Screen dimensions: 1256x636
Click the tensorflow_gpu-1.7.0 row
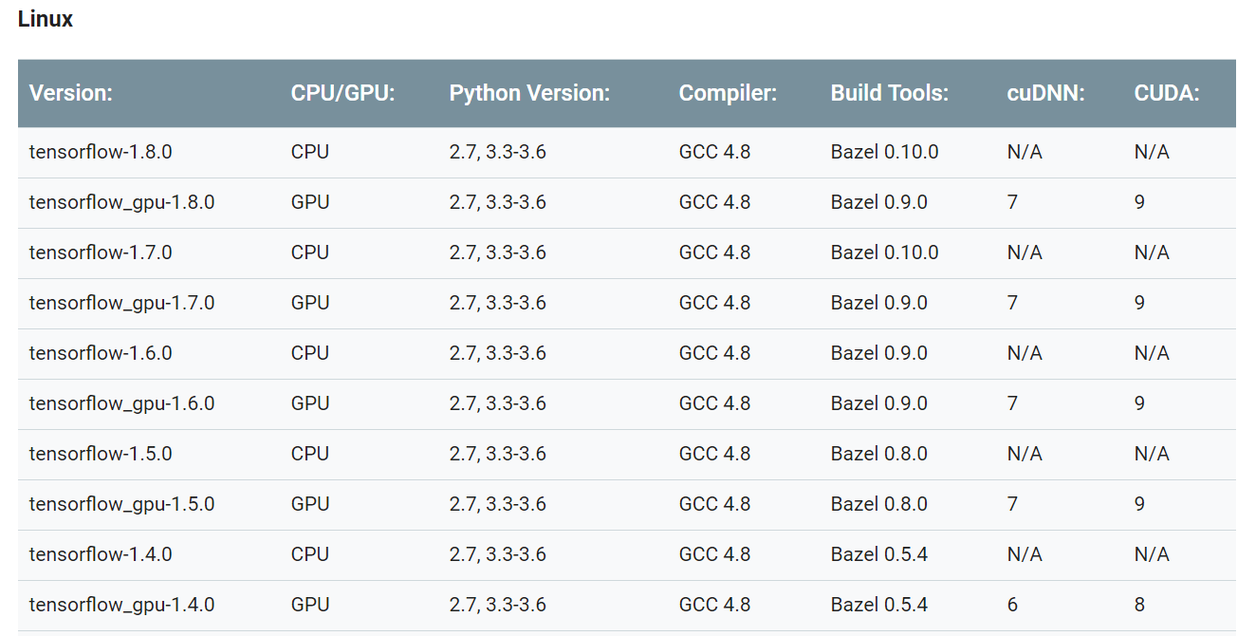click(x=120, y=302)
